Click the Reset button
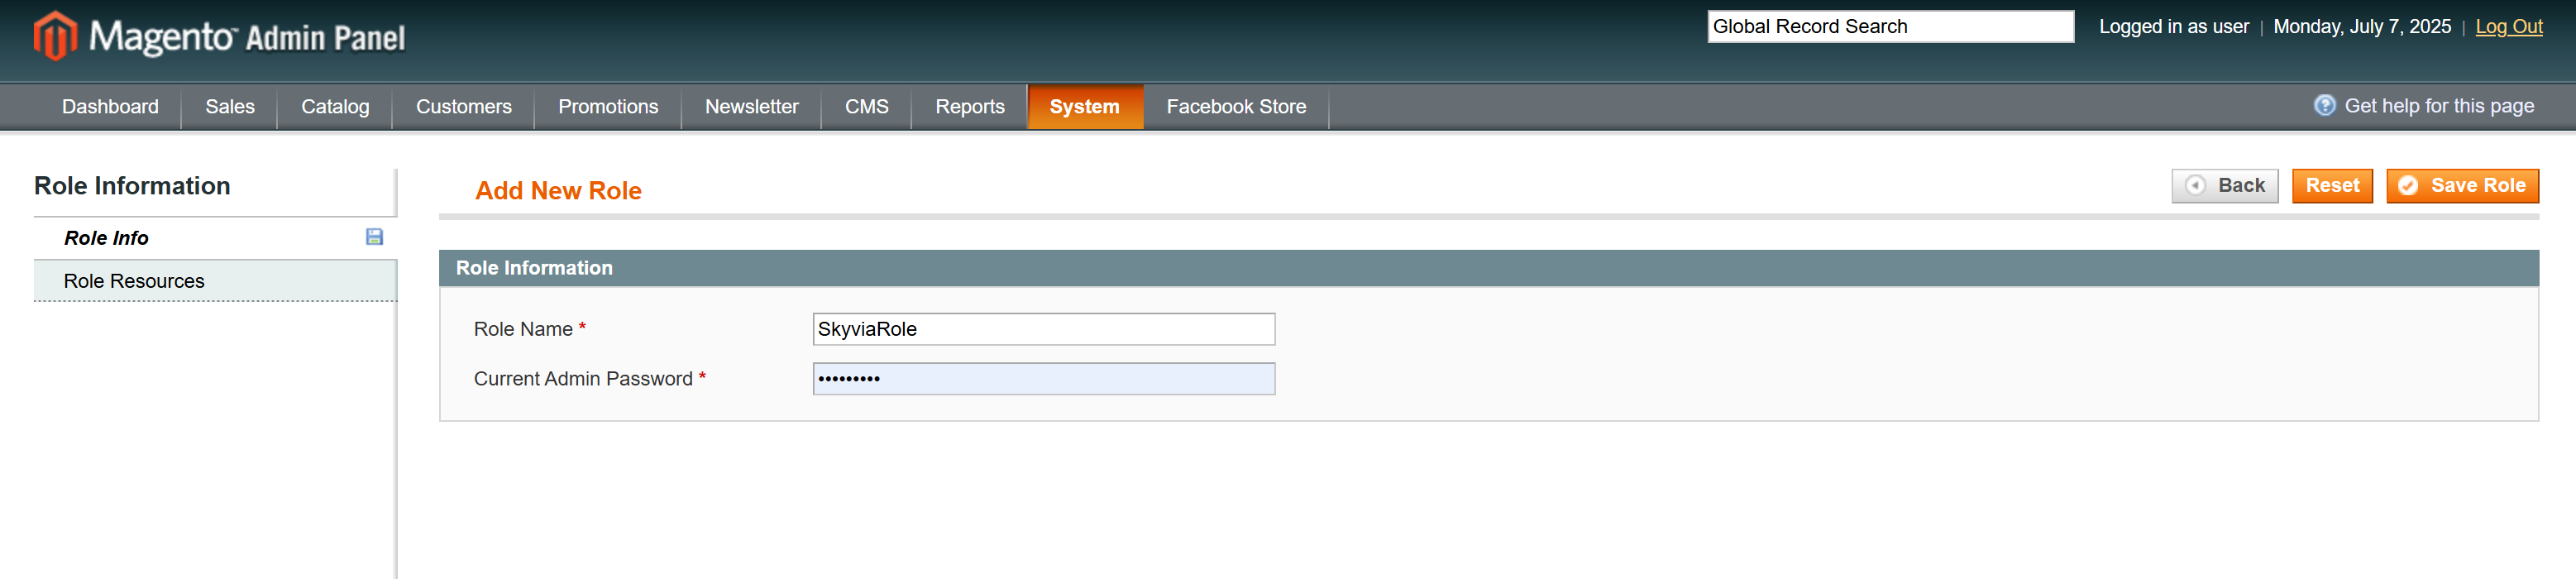The width and height of the screenshot is (2576, 579). (x=2332, y=186)
